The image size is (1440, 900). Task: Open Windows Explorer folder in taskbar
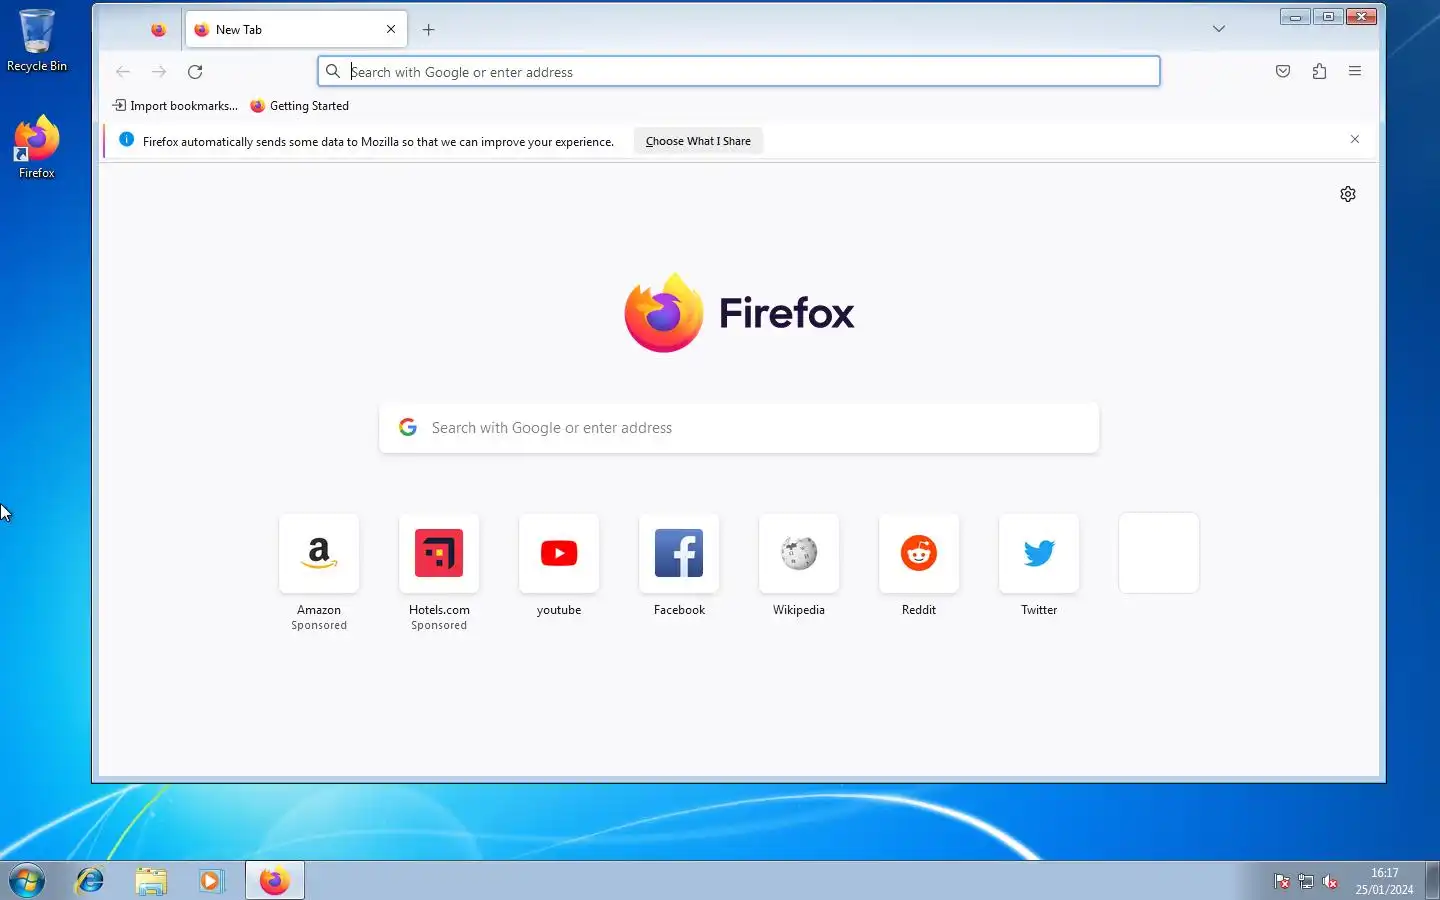click(151, 881)
